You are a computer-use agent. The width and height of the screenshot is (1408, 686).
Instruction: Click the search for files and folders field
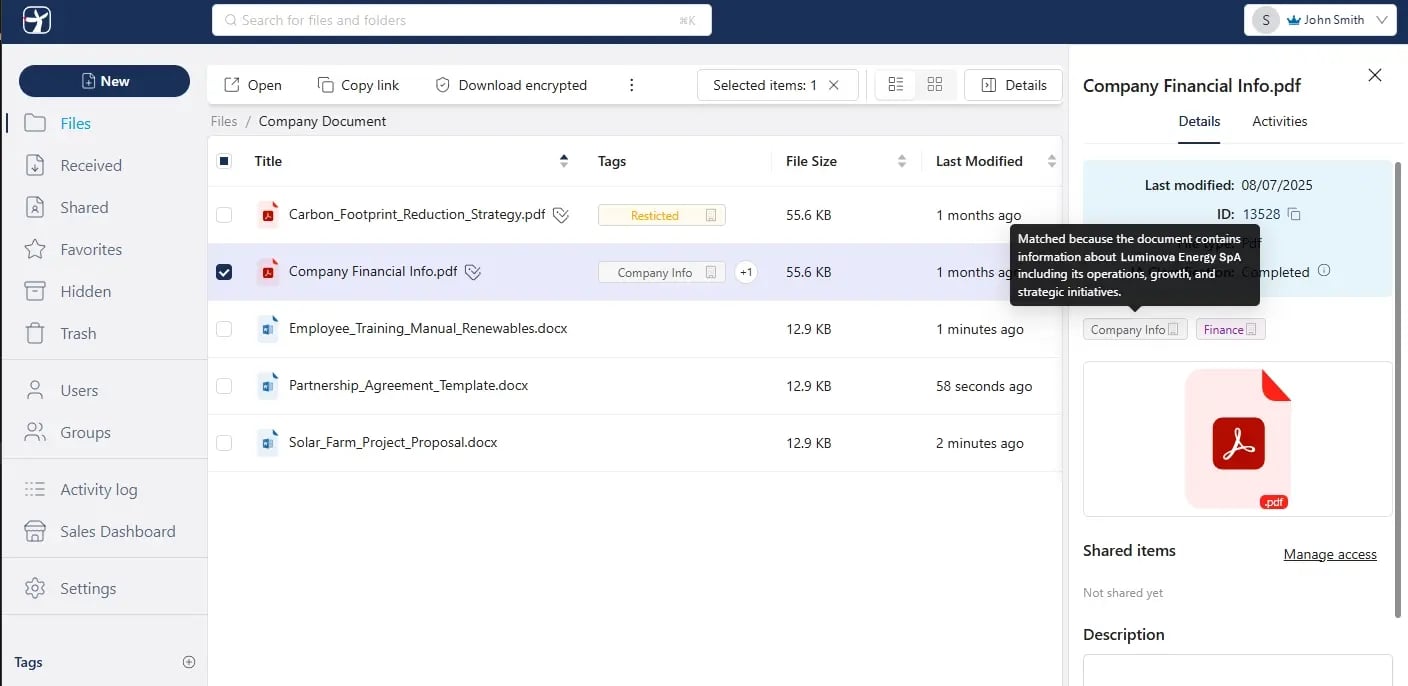[x=462, y=20]
